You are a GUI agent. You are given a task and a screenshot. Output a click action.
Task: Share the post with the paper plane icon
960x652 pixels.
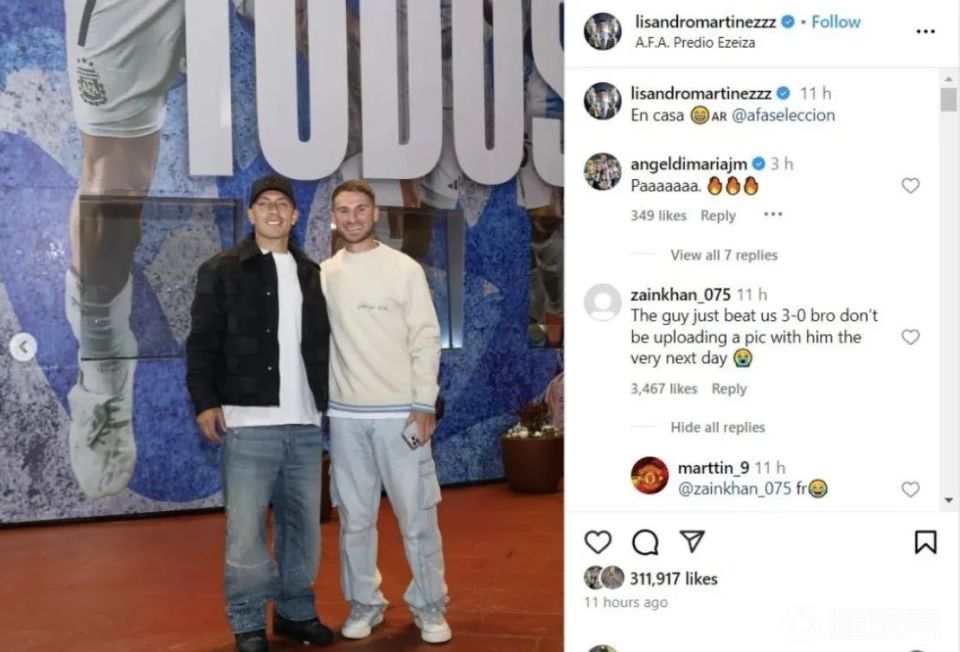coord(692,541)
